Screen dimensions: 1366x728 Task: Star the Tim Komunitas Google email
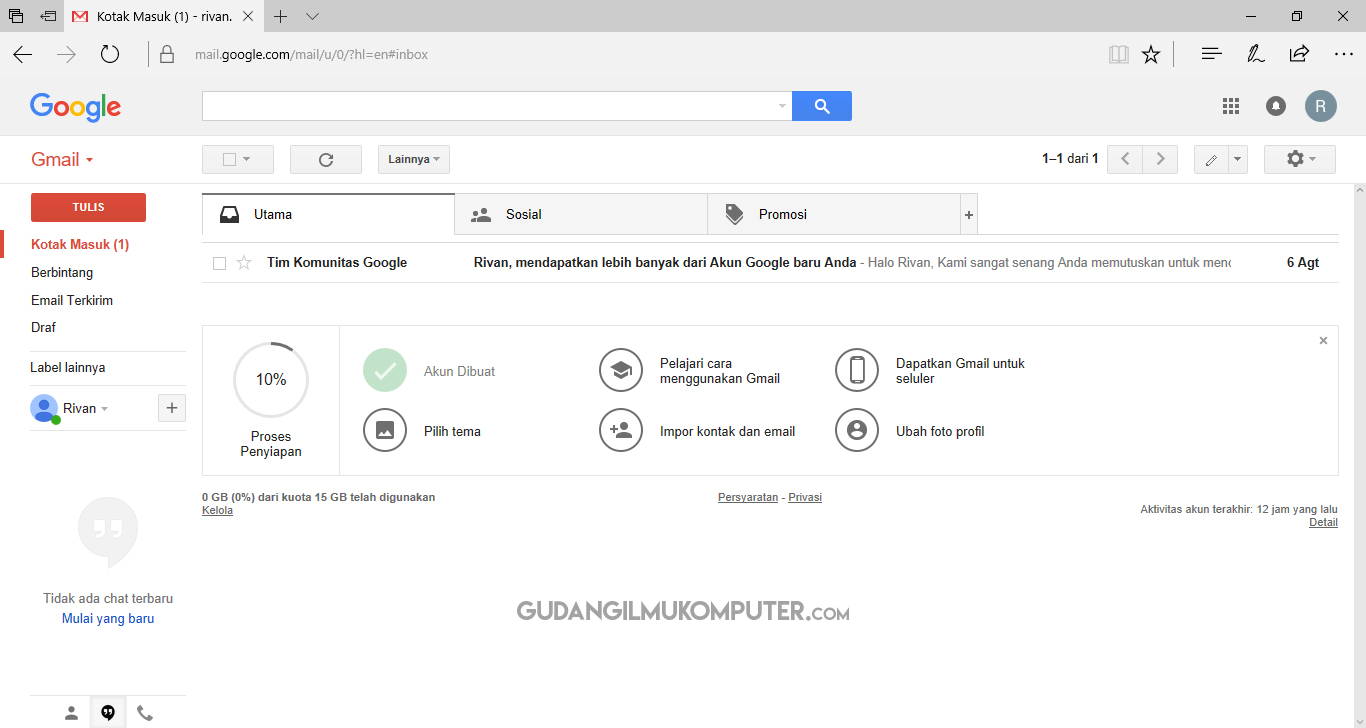pyautogui.click(x=244, y=263)
